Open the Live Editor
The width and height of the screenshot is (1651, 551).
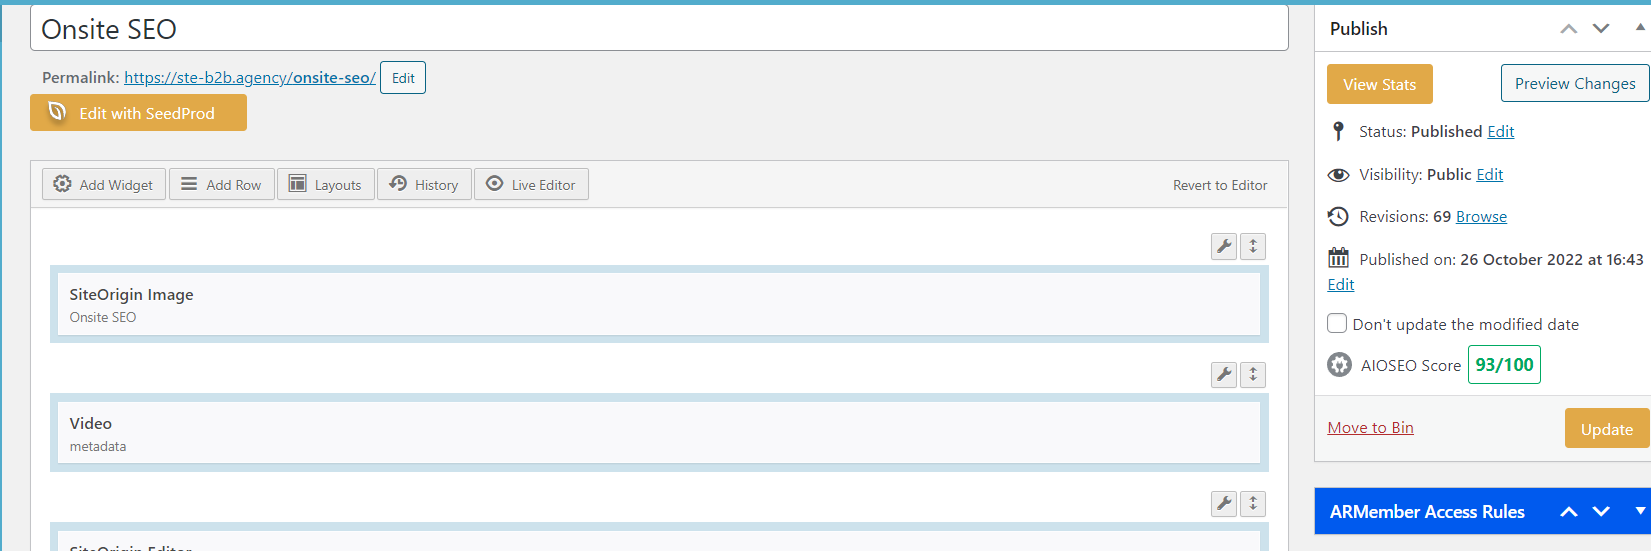coord(531,185)
